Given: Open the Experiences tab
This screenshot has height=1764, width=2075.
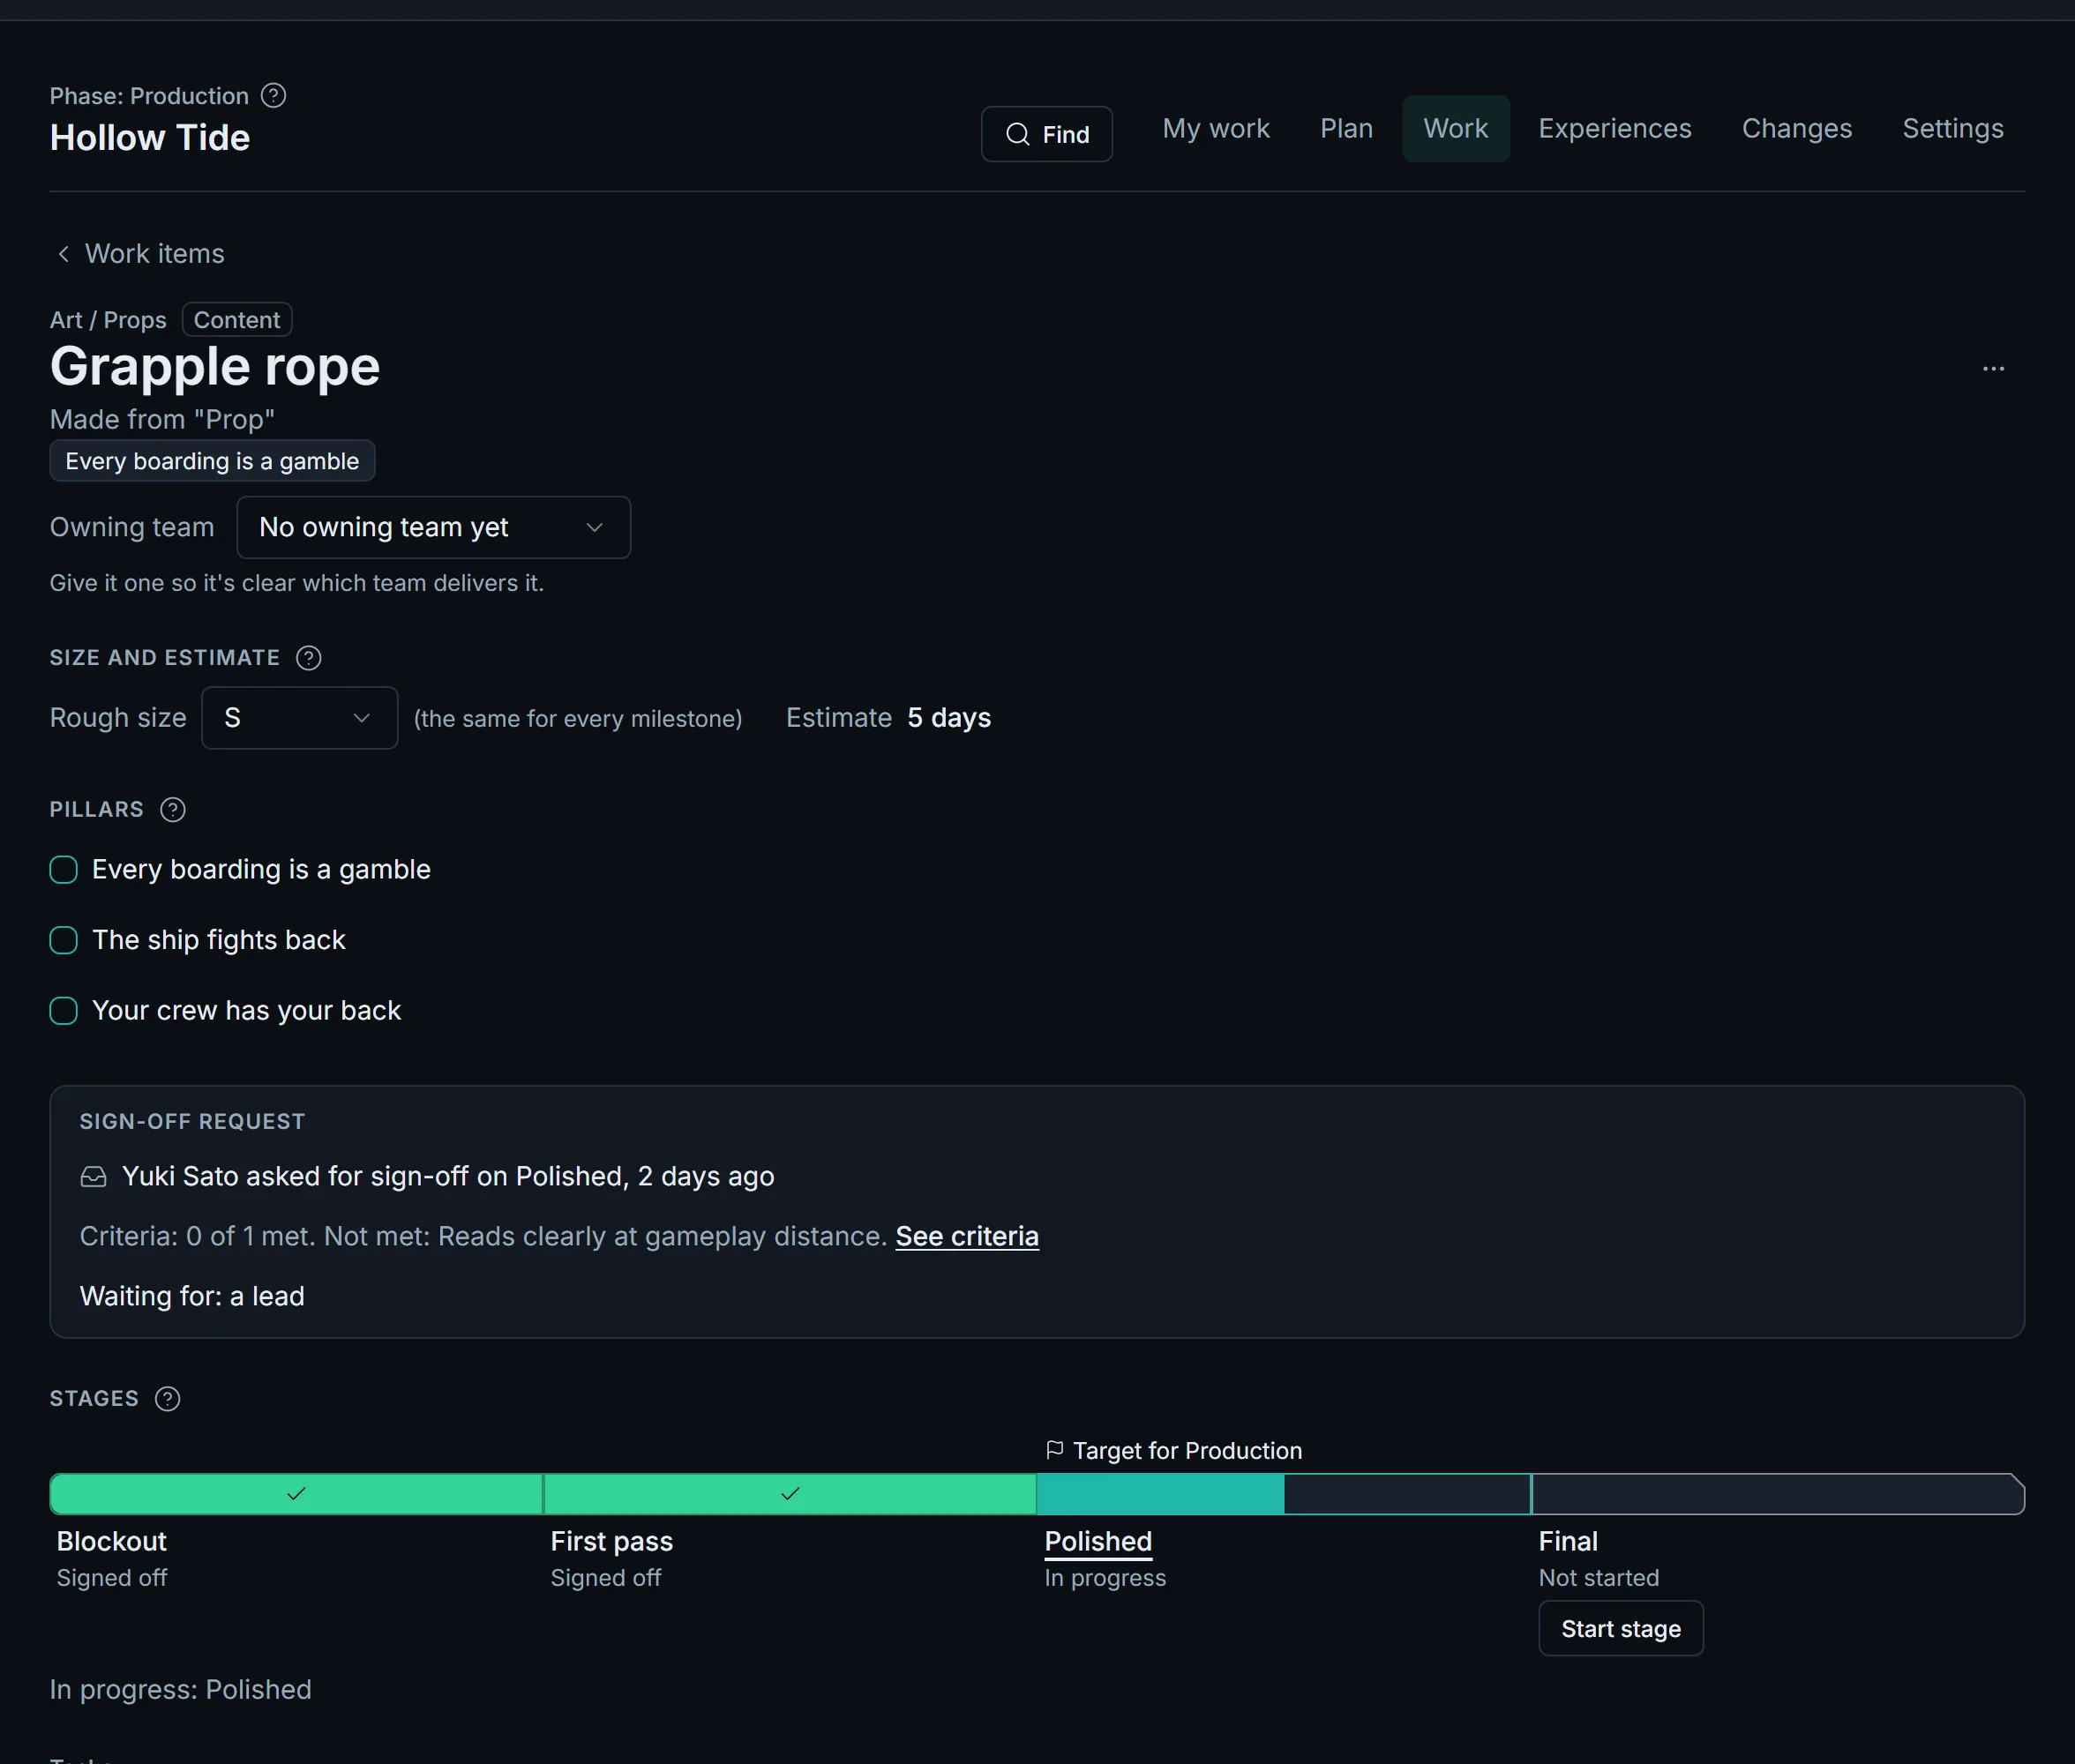Looking at the screenshot, I should 1614,128.
